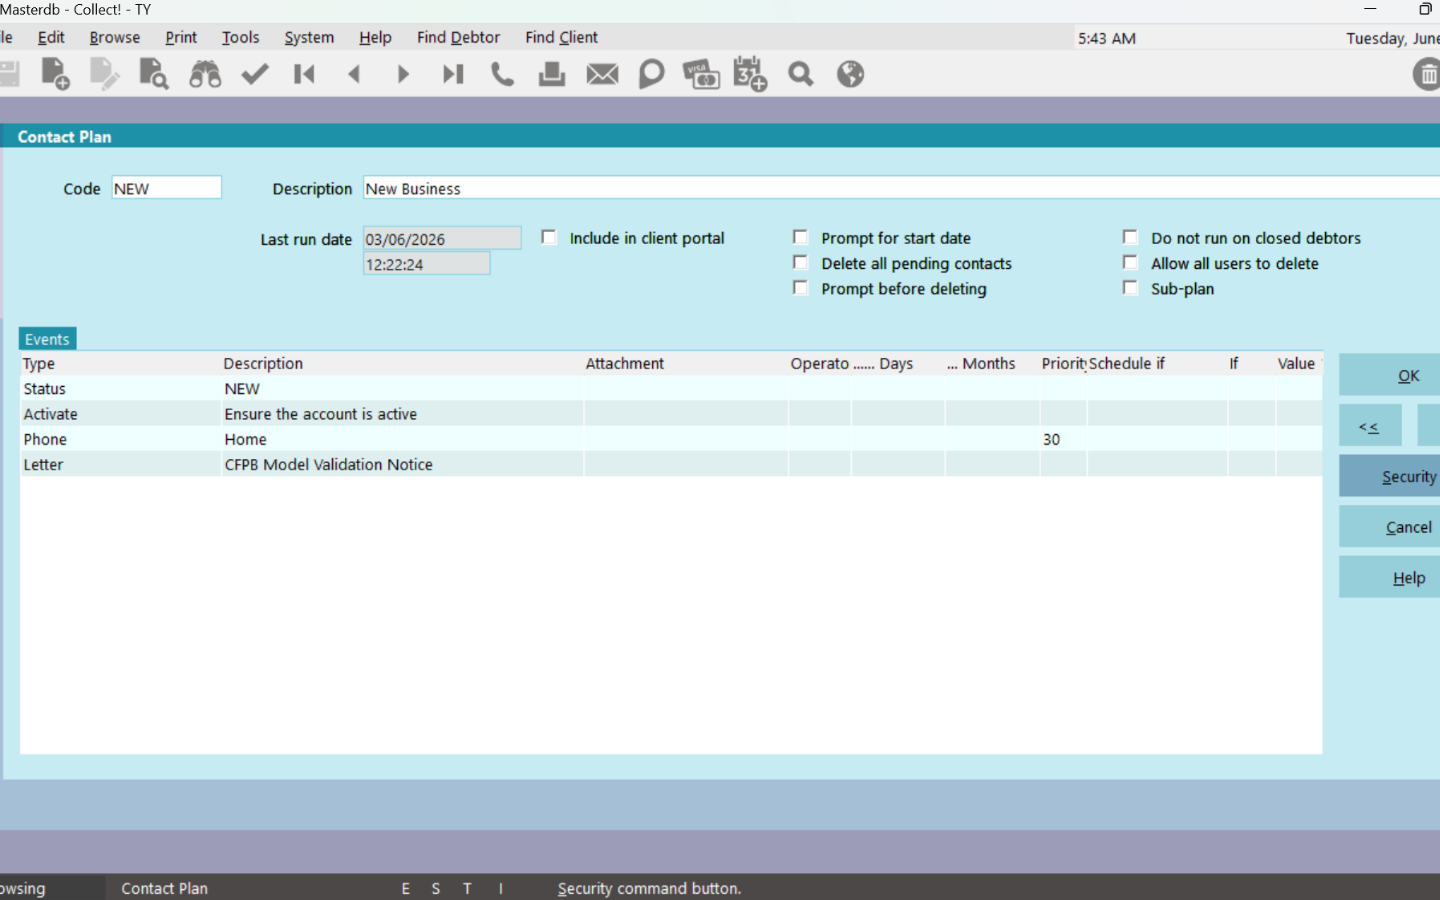This screenshot has width=1440, height=900.
Task: Click the stamp toolbar icon
Action: (552, 74)
